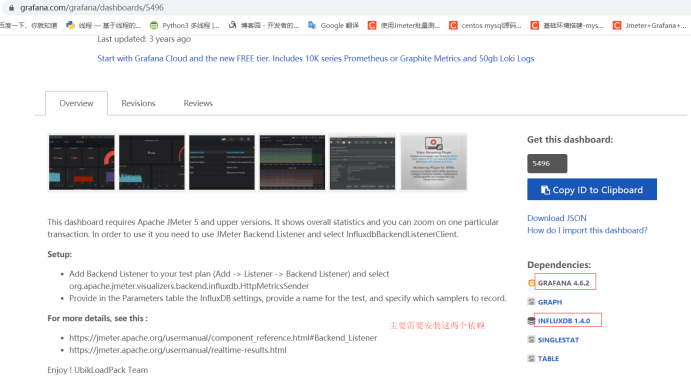691x389 pixels.
Task: Click the panel icon next to TABLE
Action: pos(531,359)
